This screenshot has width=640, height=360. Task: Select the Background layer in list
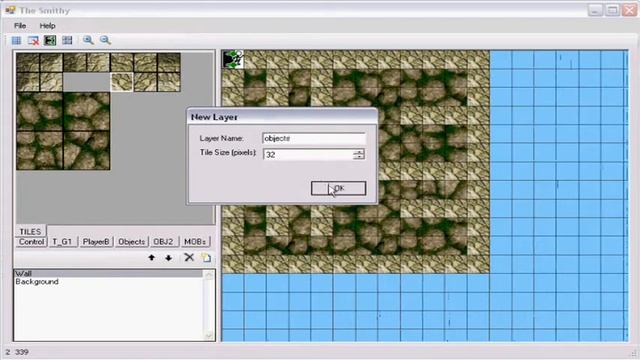point(108,282)
